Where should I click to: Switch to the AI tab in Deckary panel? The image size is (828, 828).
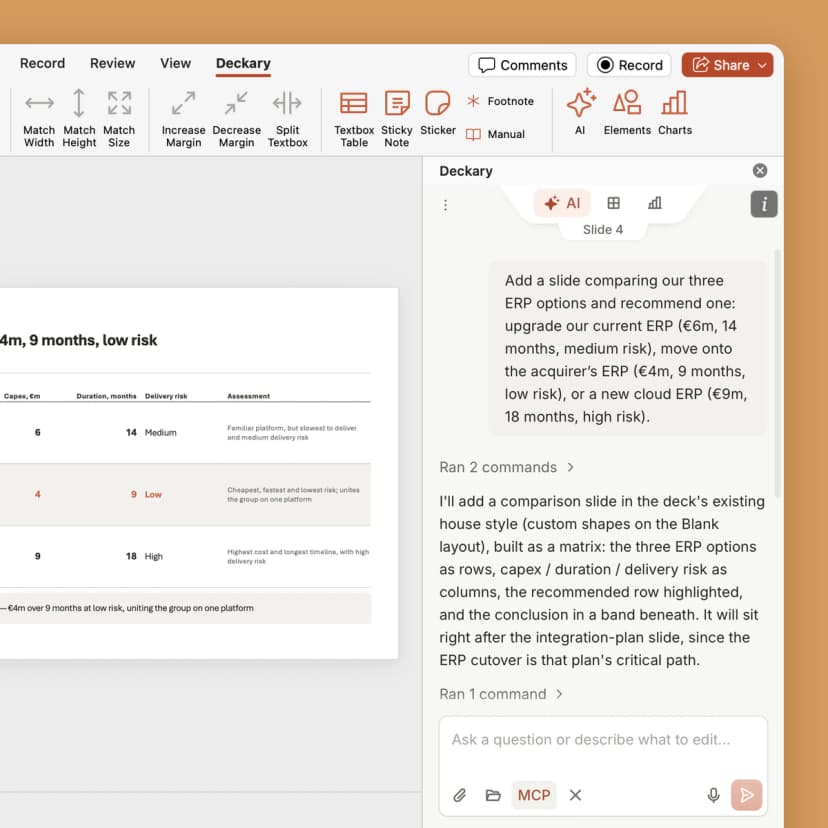[x=562, y=203]
